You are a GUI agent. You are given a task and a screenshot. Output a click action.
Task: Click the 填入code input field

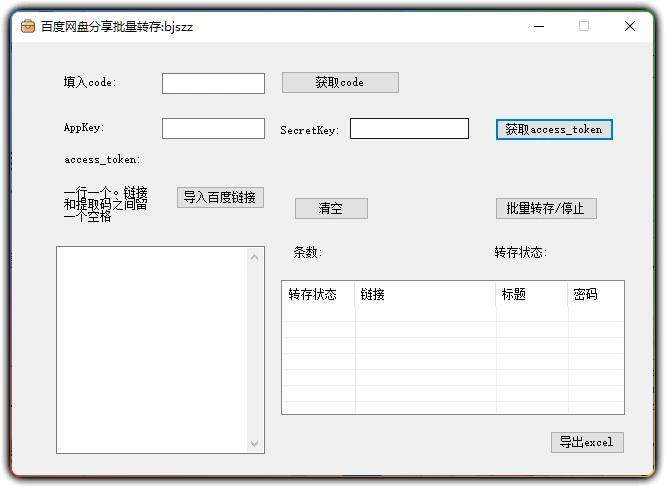click(x=213, y=84)
